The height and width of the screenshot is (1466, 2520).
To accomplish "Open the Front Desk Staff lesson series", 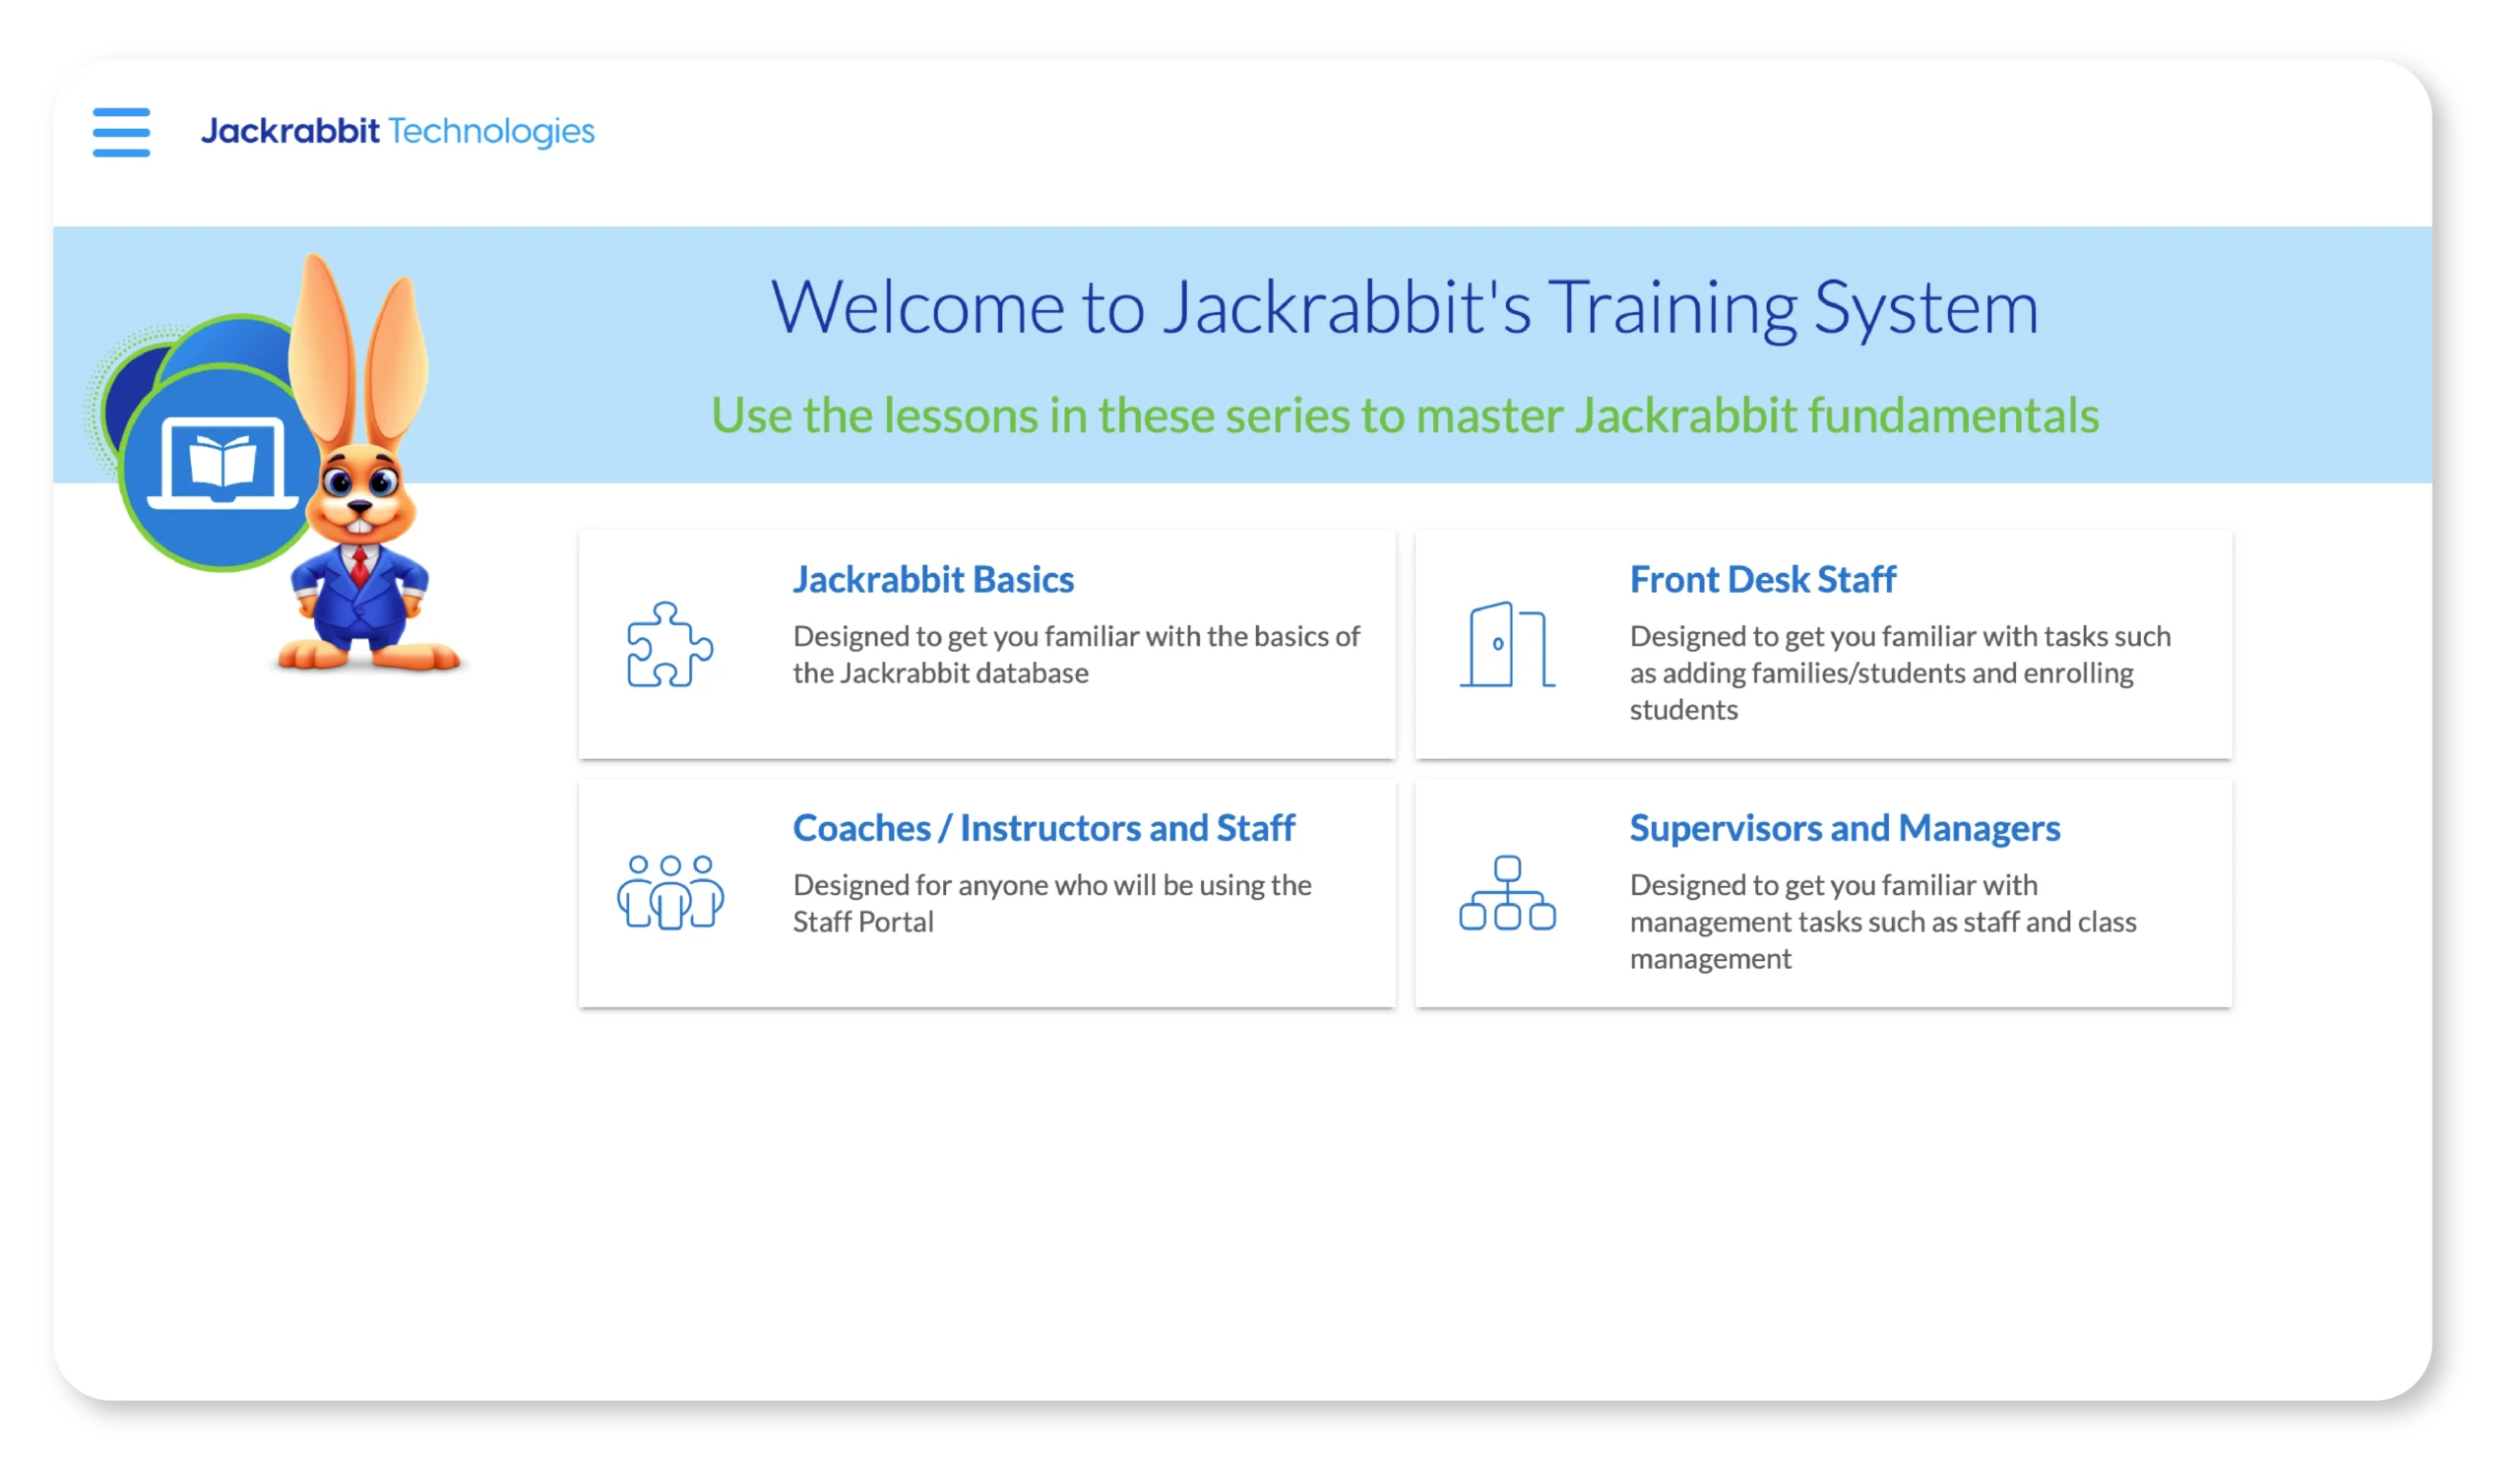I will pos(1763,578).
